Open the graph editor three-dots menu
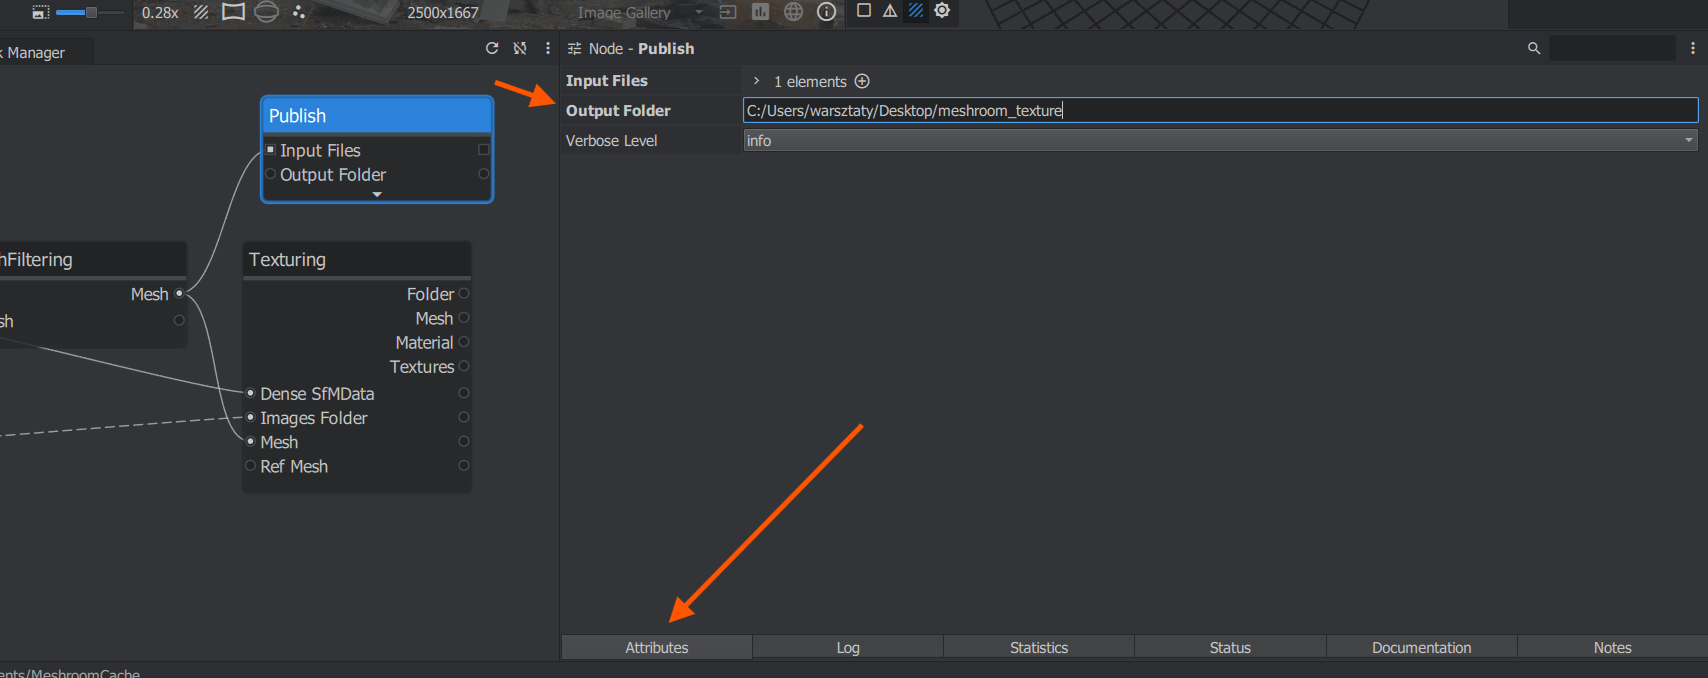1708x678 pixels. pyautogui.click(x=547, y=48)
